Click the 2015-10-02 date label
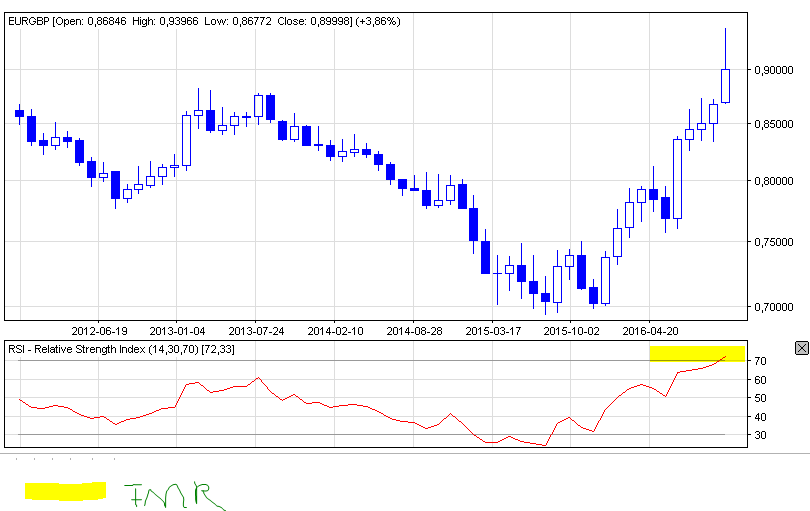The width and height of the screenshot is (810, 511). click(571, 330)
